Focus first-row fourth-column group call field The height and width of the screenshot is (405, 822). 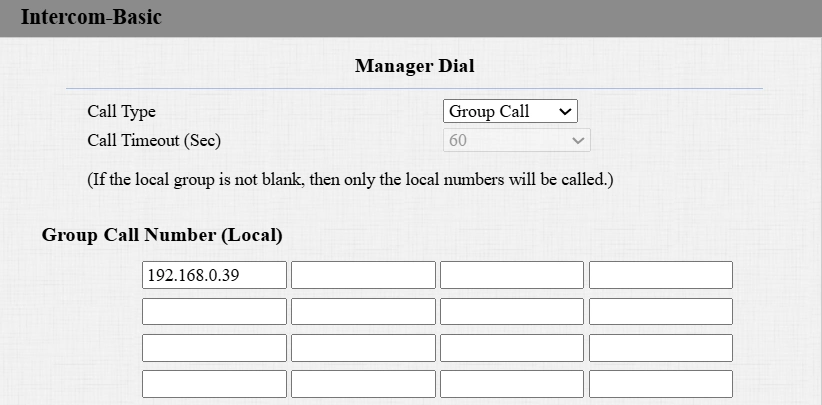[x=660, y=275]
